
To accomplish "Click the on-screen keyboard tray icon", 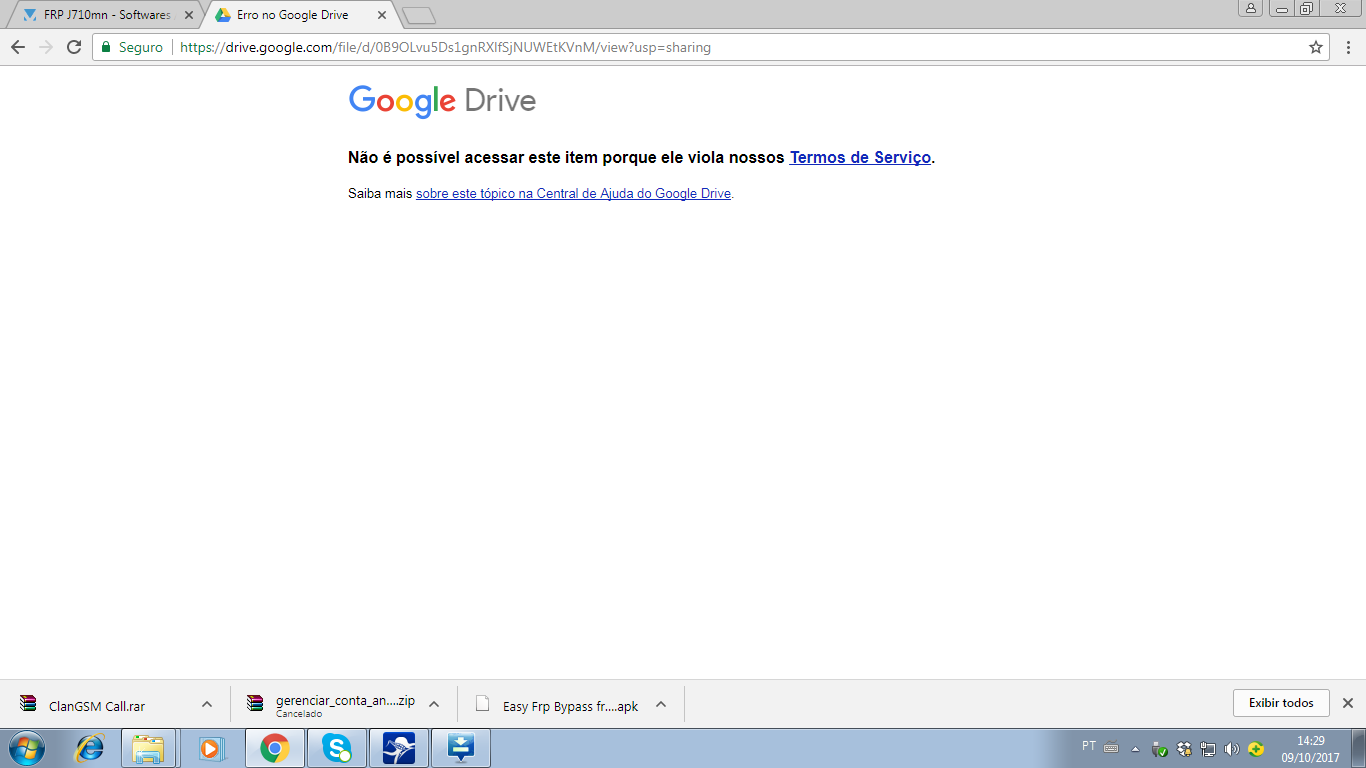I will 1111,748.
